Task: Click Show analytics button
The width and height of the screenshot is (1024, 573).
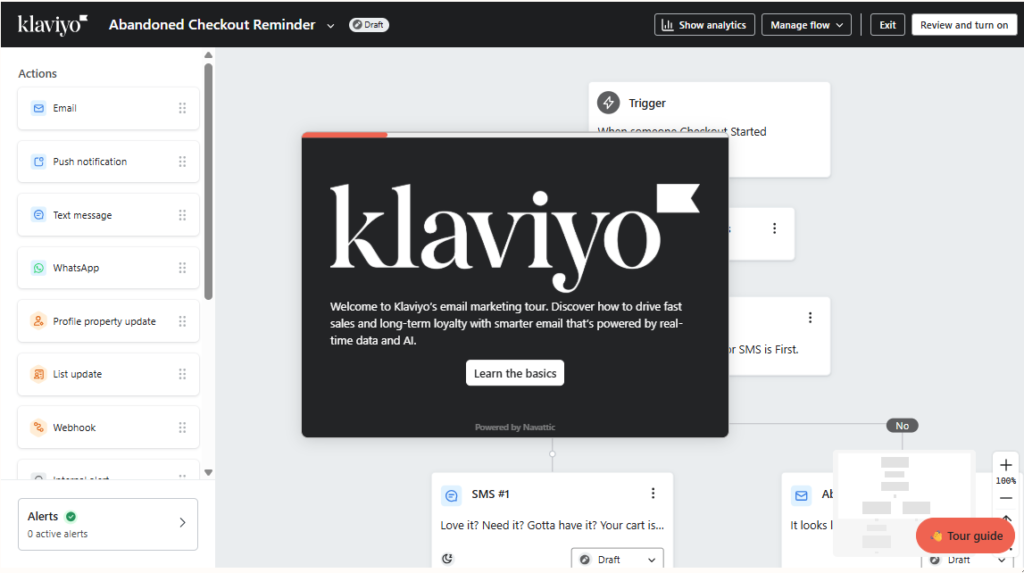Action: pos(705,25)
